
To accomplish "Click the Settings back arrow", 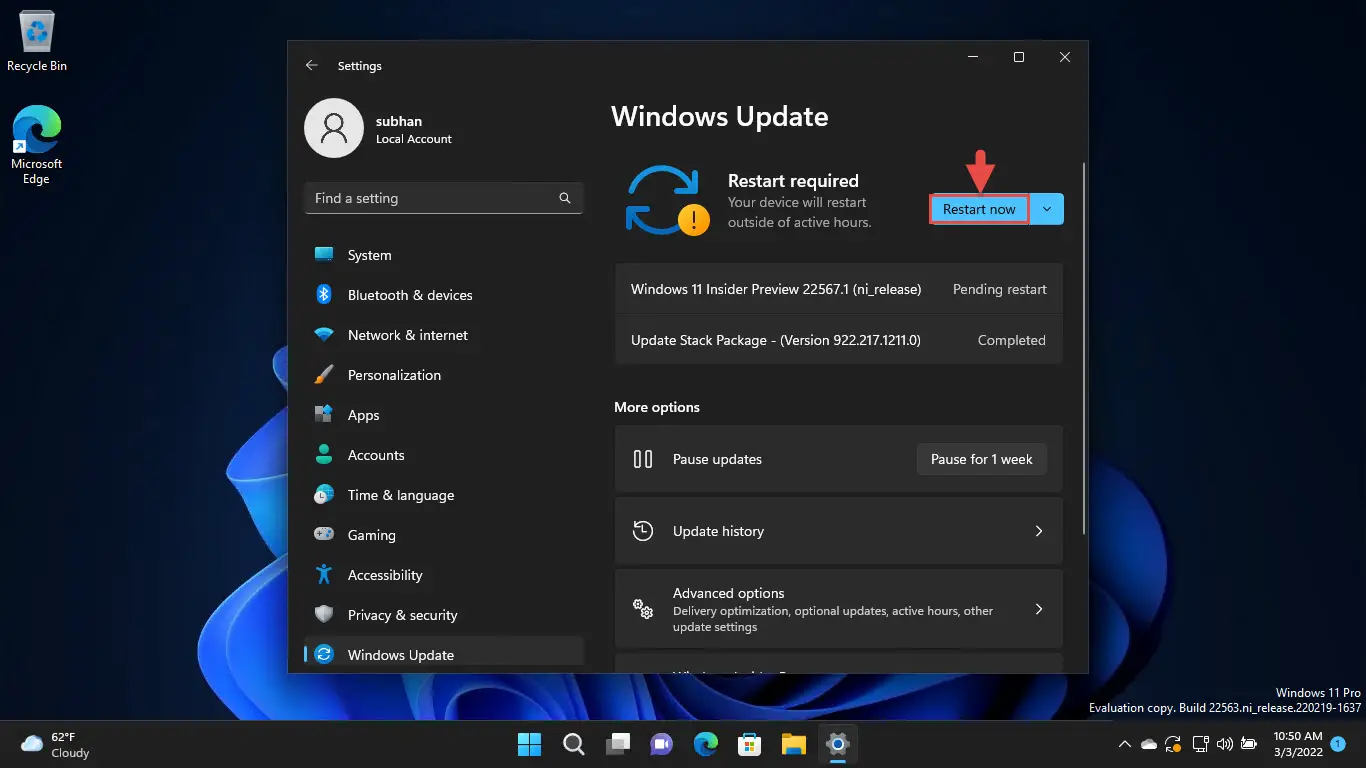I will [312, 65].
